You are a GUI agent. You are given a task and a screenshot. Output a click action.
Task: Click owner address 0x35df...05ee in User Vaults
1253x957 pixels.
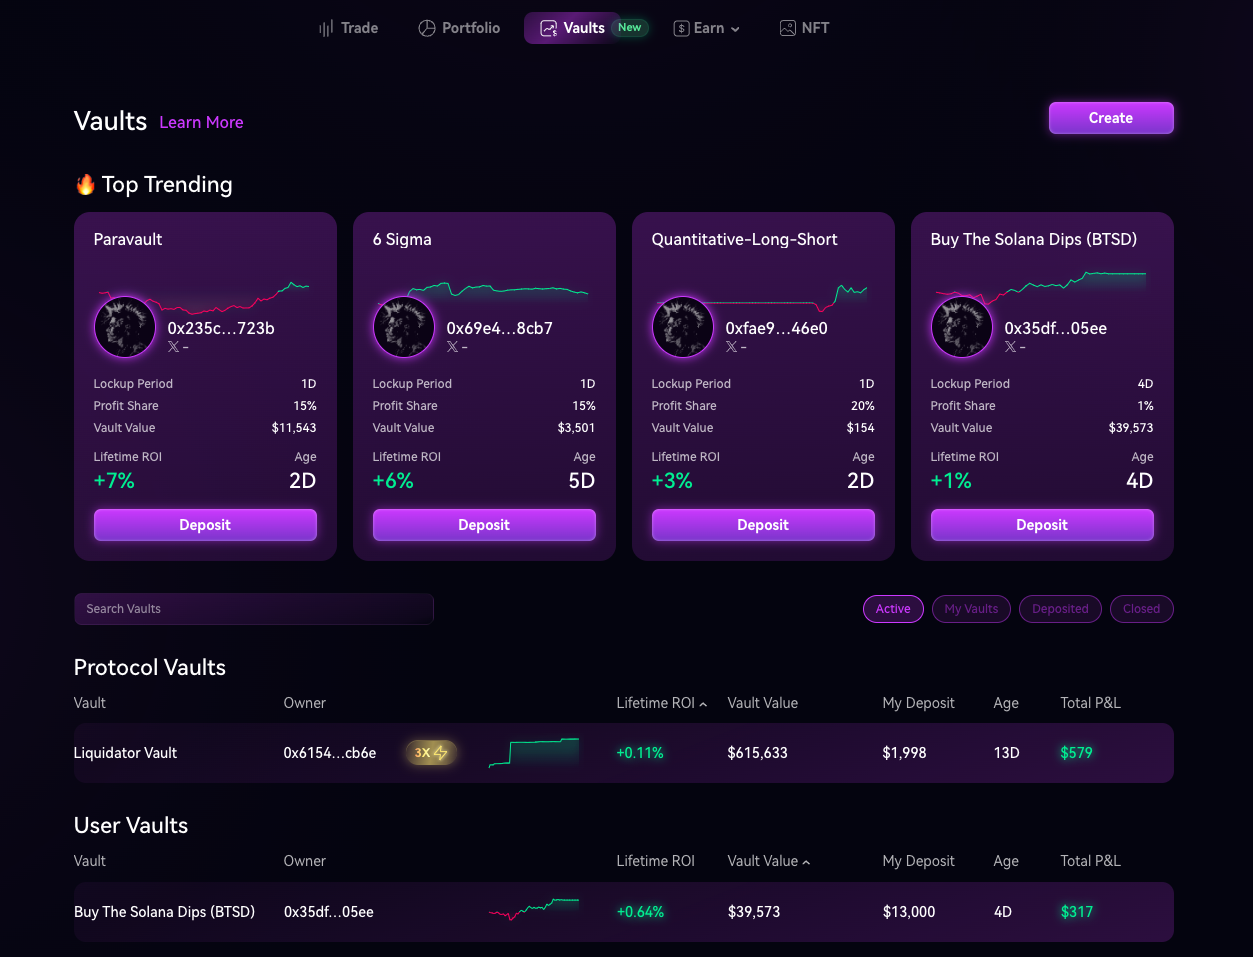[x=329, y=912]
